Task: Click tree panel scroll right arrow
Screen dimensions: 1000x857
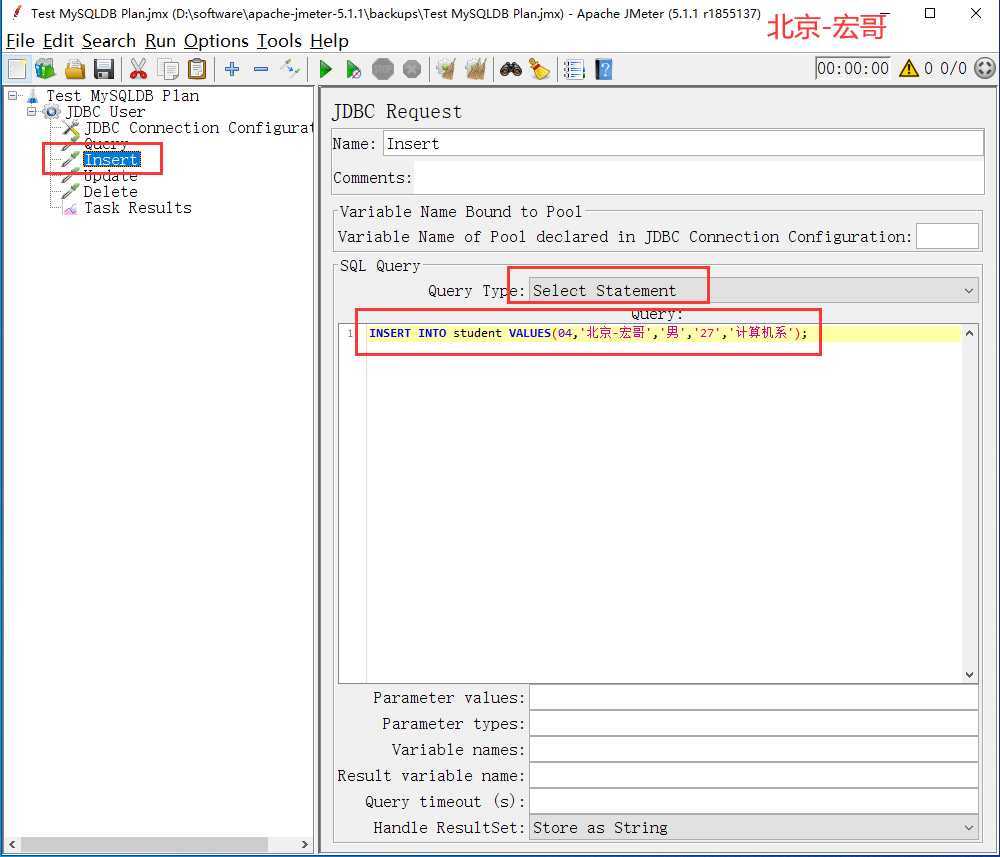Action: point(304,844)
